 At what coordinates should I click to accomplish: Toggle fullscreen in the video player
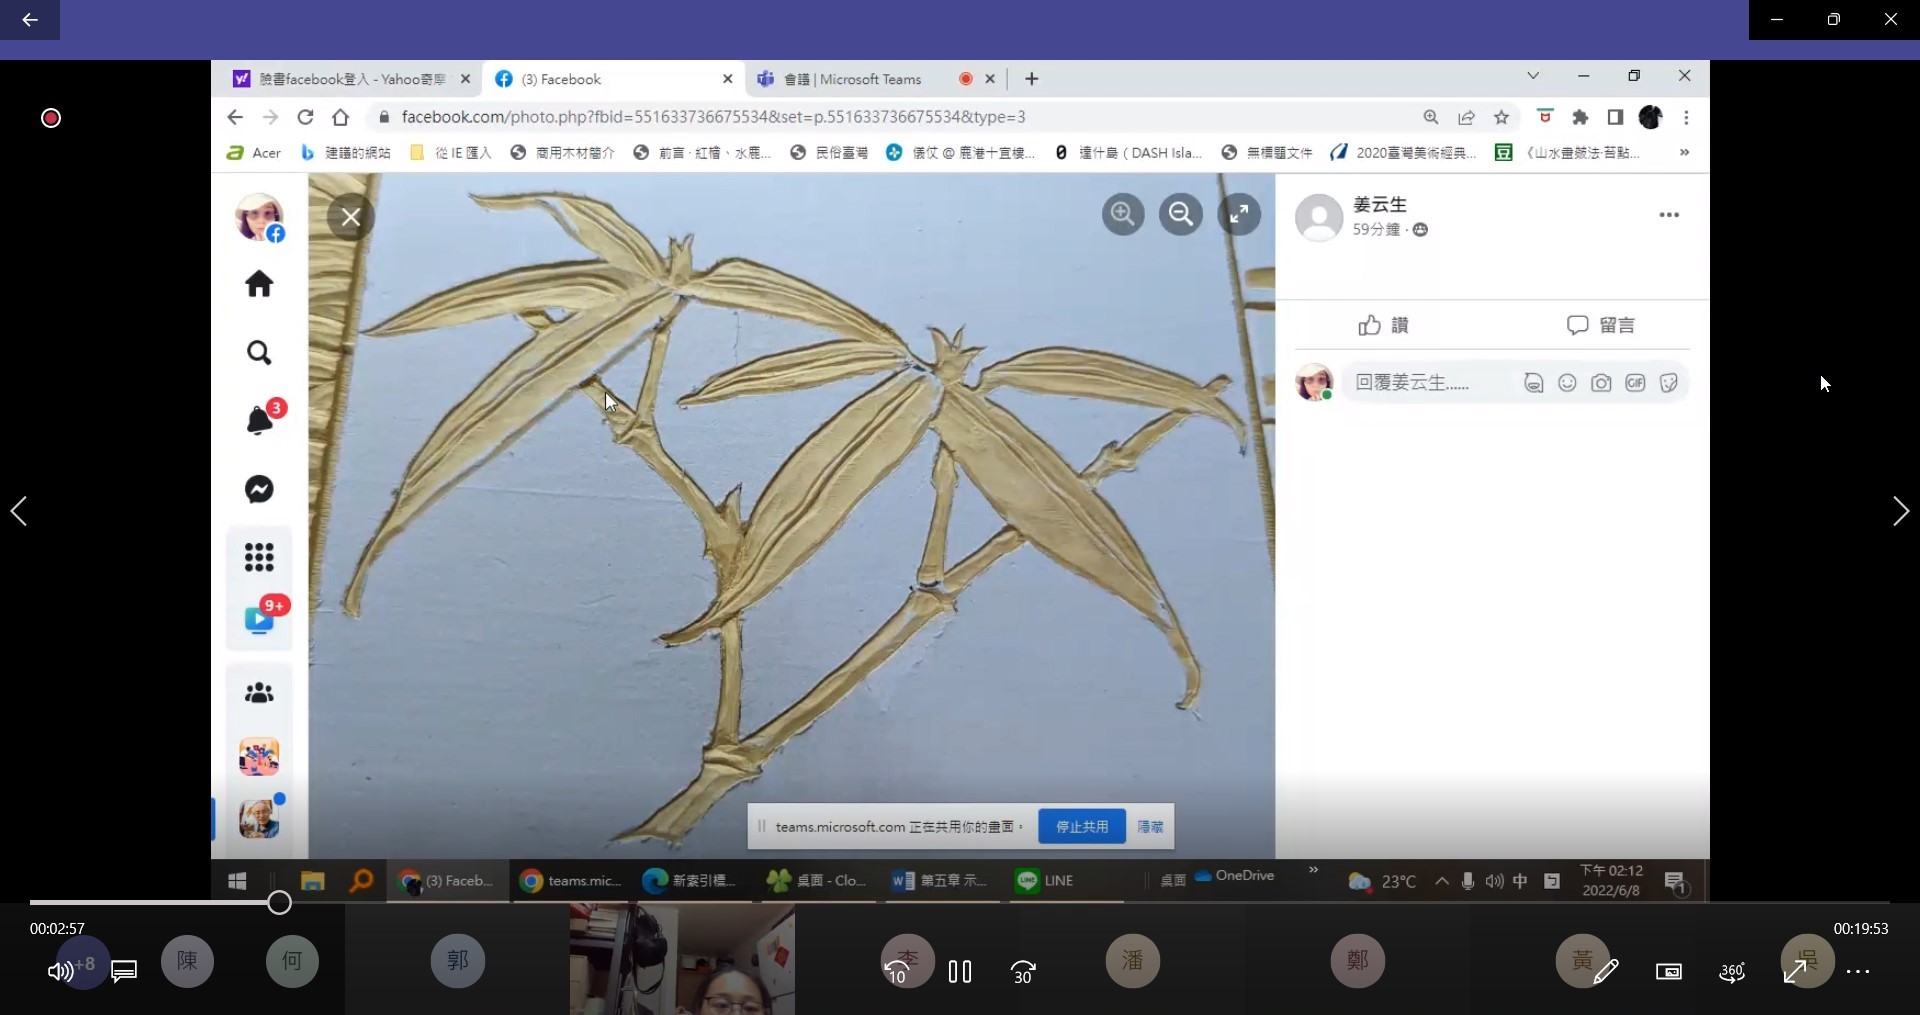pos(1795,971)
